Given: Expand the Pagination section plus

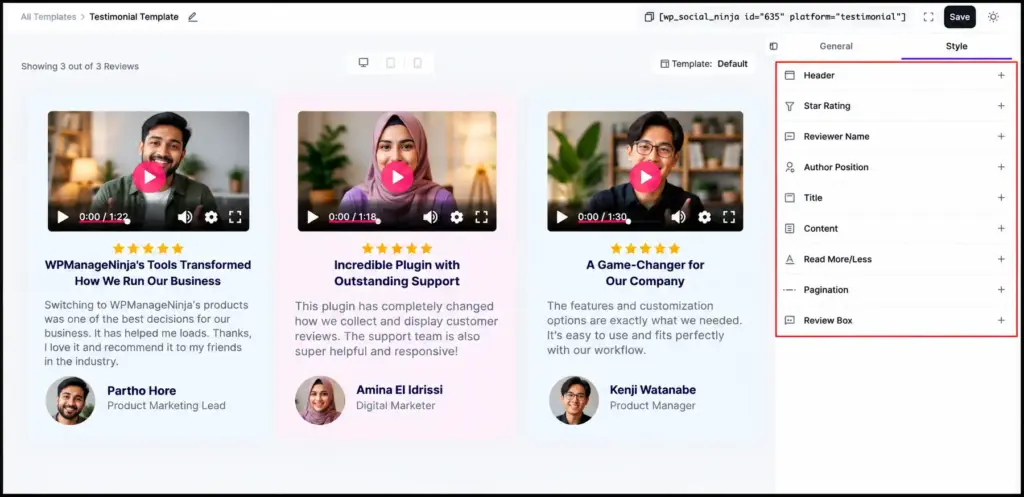Looking at the screenshot, I should tap(1000, 290).
